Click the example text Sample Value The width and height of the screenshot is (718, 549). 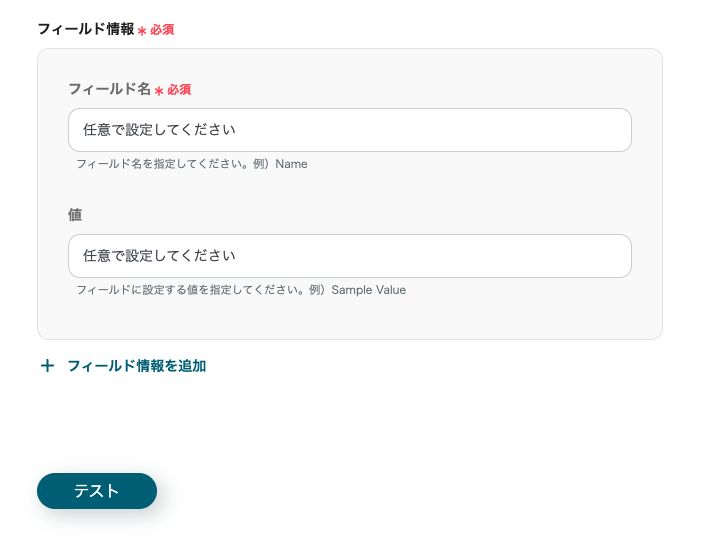click(368, 290)
